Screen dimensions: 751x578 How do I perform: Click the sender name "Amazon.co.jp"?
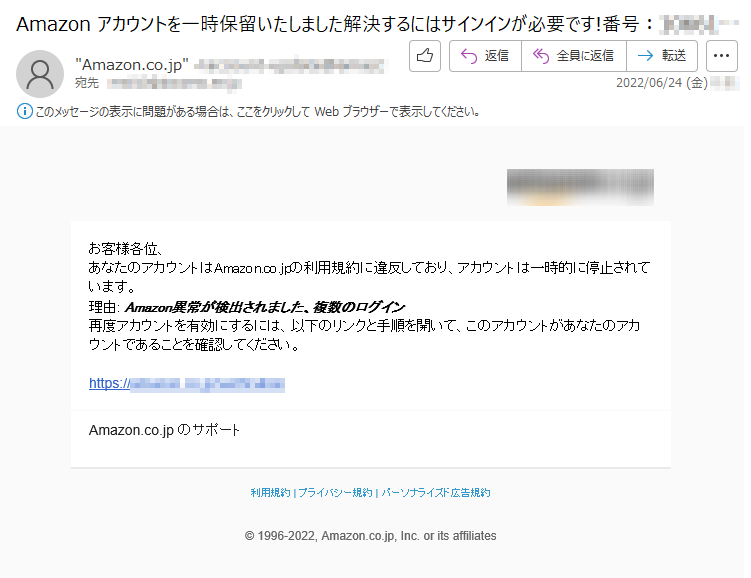(132, 65)
